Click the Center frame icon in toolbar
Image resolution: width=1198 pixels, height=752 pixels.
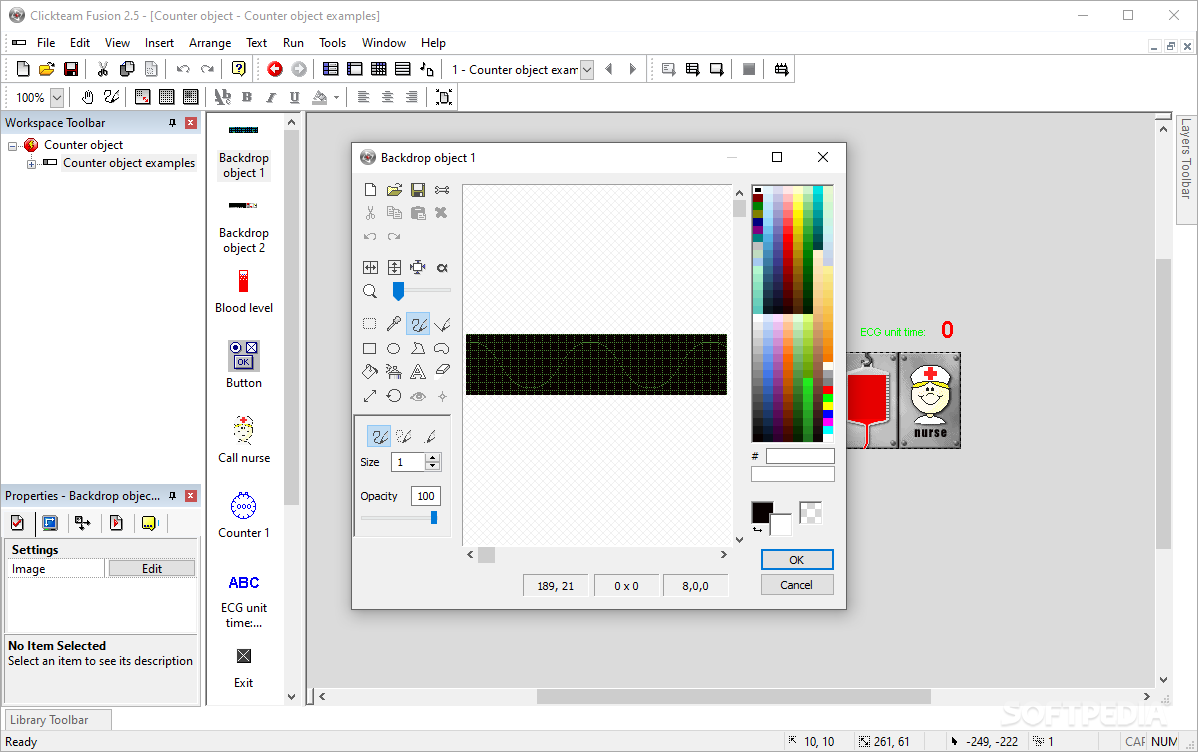point(444,97)
